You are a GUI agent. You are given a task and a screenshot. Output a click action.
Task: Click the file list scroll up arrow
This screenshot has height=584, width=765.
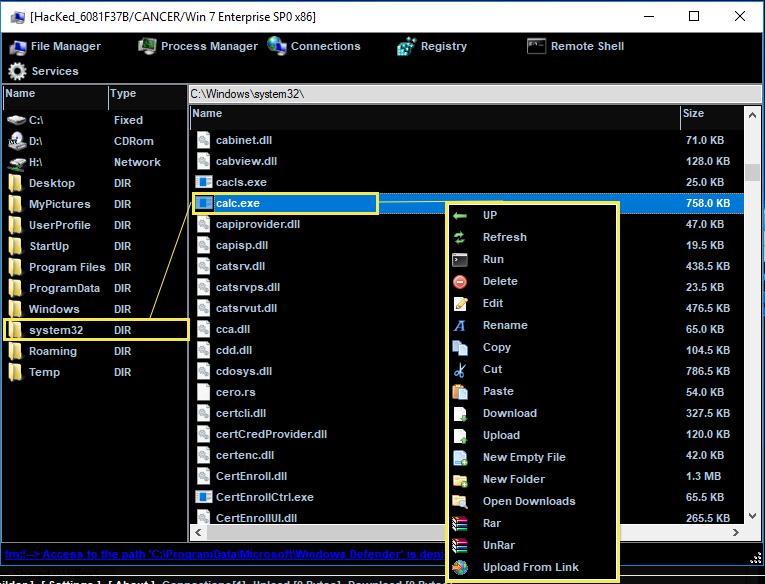click(752, 116)
